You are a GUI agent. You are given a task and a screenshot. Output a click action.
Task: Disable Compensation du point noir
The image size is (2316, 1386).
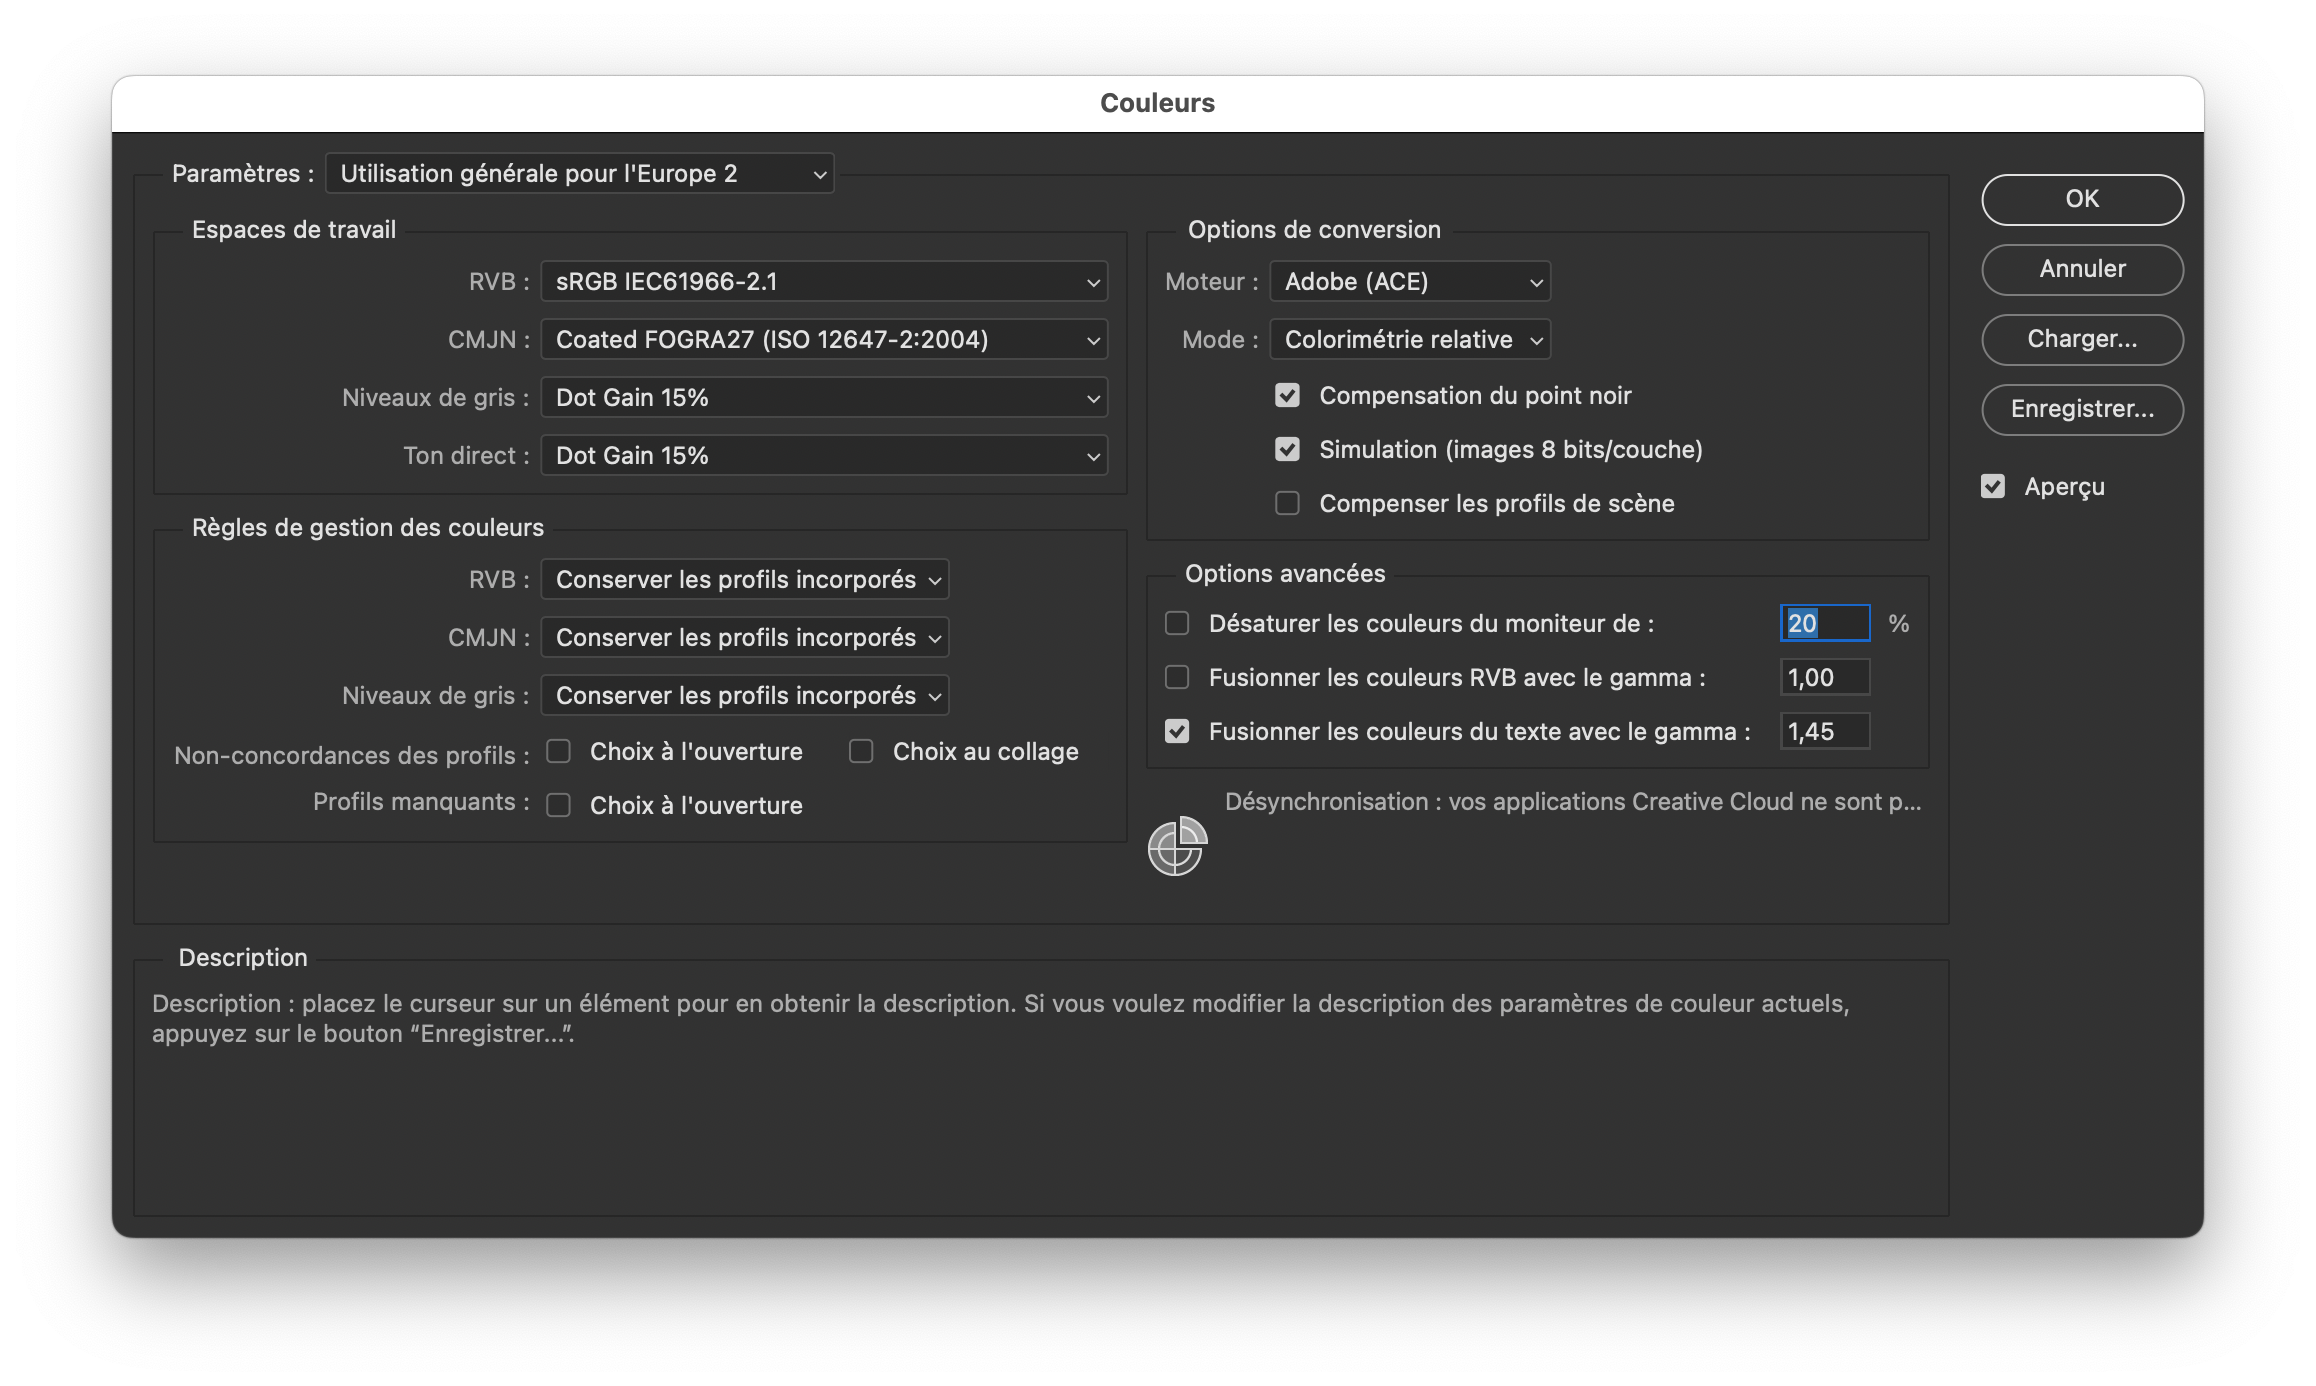click(1286, 395)
